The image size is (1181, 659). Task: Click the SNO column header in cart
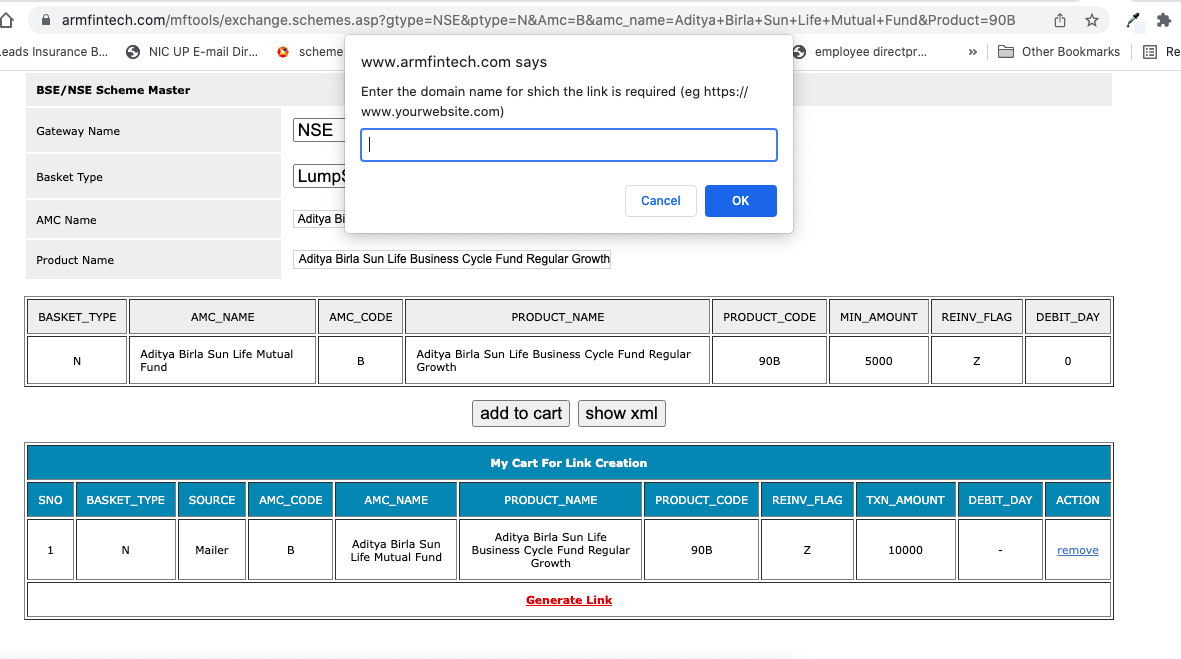pos(50,500)
